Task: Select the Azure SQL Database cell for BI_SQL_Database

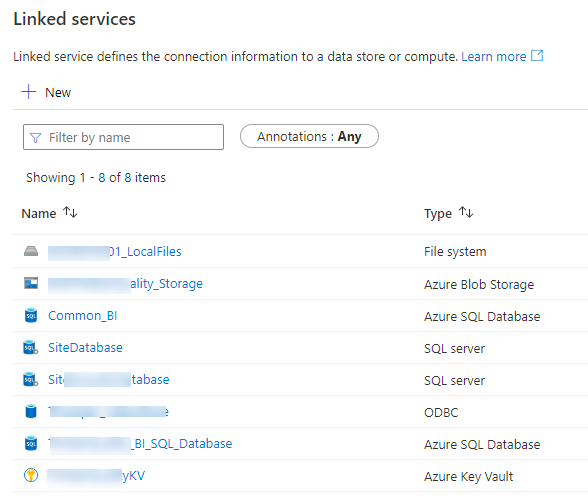Action: click(x=482, y=444)
